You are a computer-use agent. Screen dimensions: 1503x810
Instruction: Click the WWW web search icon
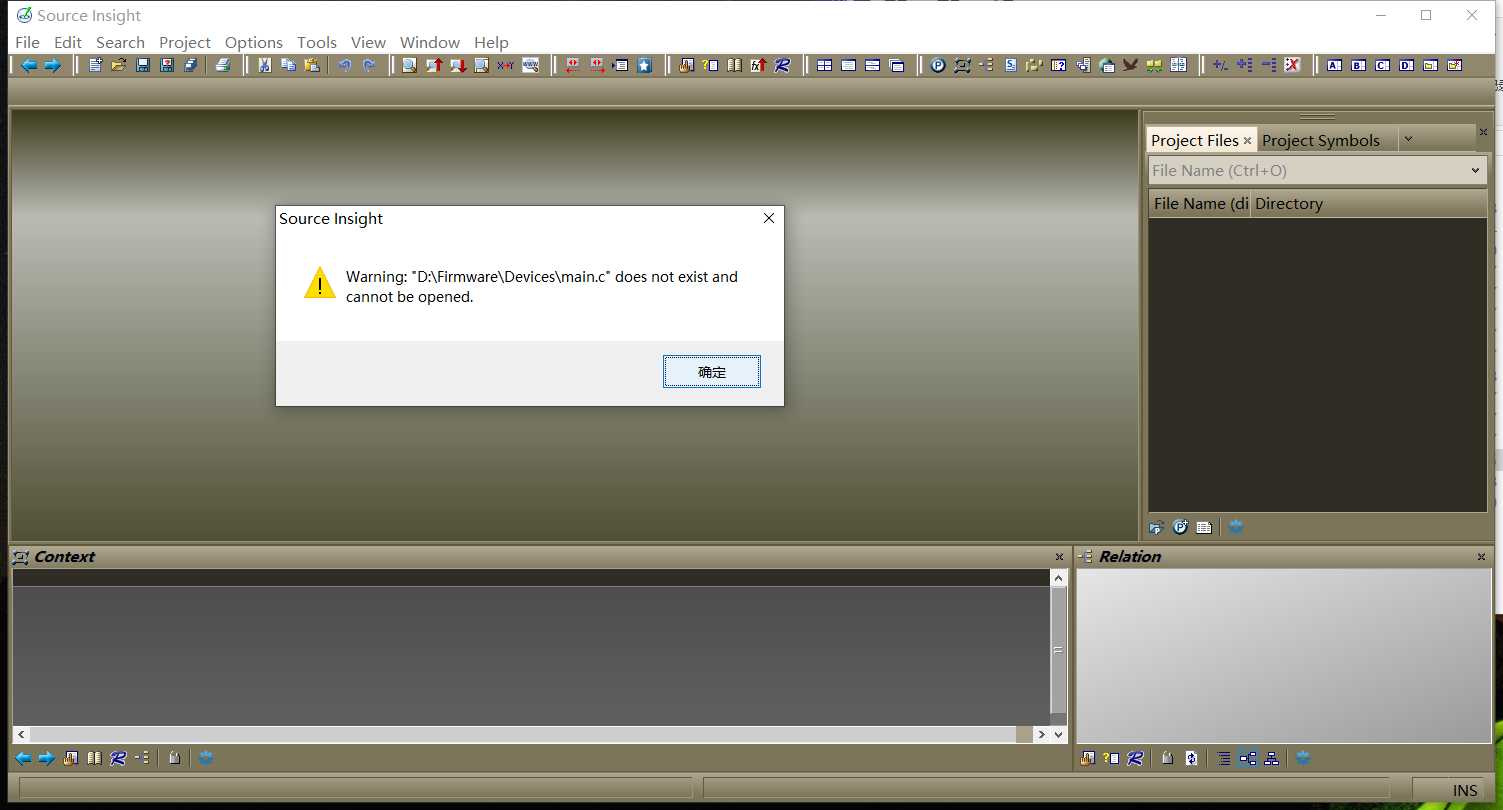pyautogui.click(x=530, y=65)
